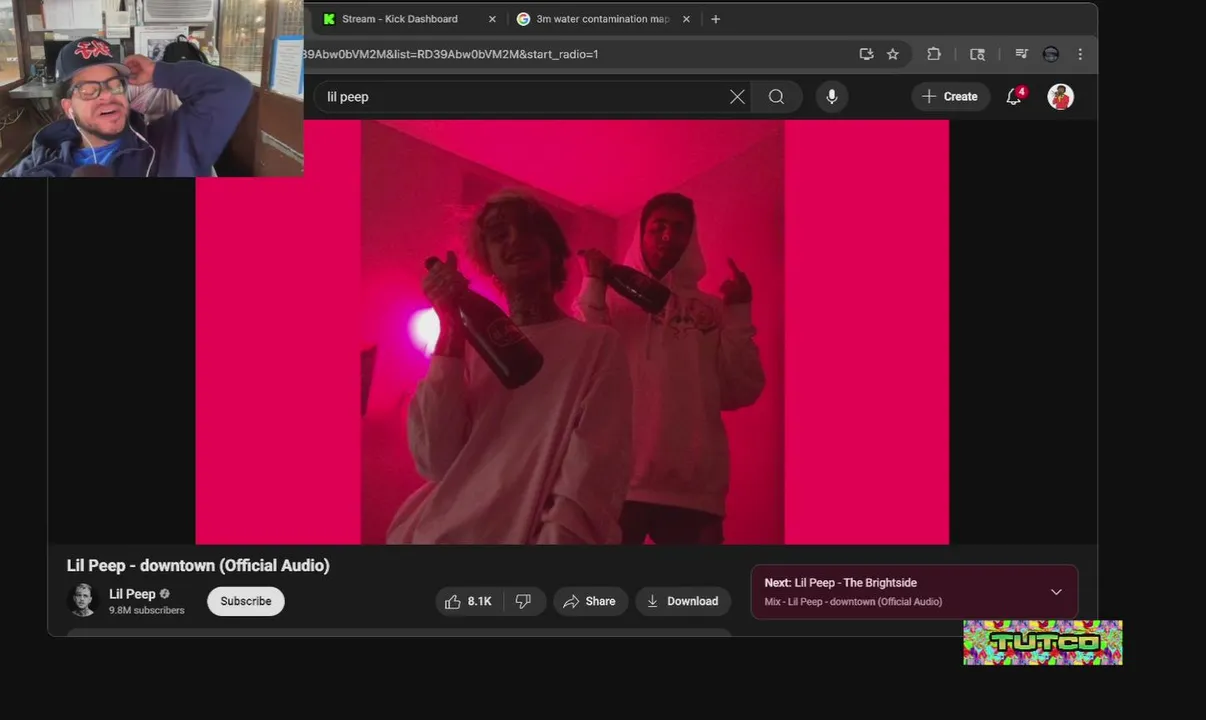Open YouTube notifications bell

[1014, 96]
